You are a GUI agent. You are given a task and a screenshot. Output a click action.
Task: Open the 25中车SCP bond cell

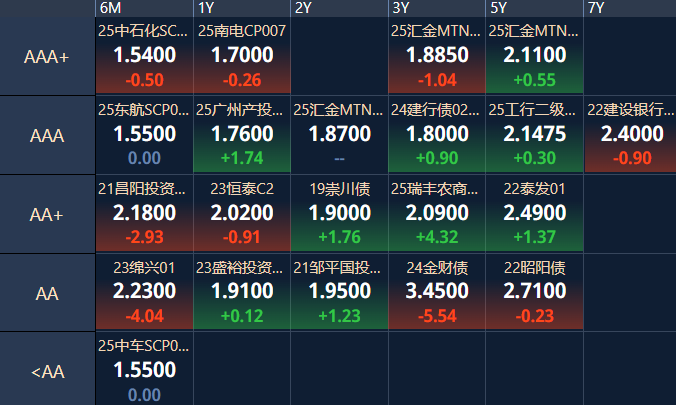pos(144,369)
